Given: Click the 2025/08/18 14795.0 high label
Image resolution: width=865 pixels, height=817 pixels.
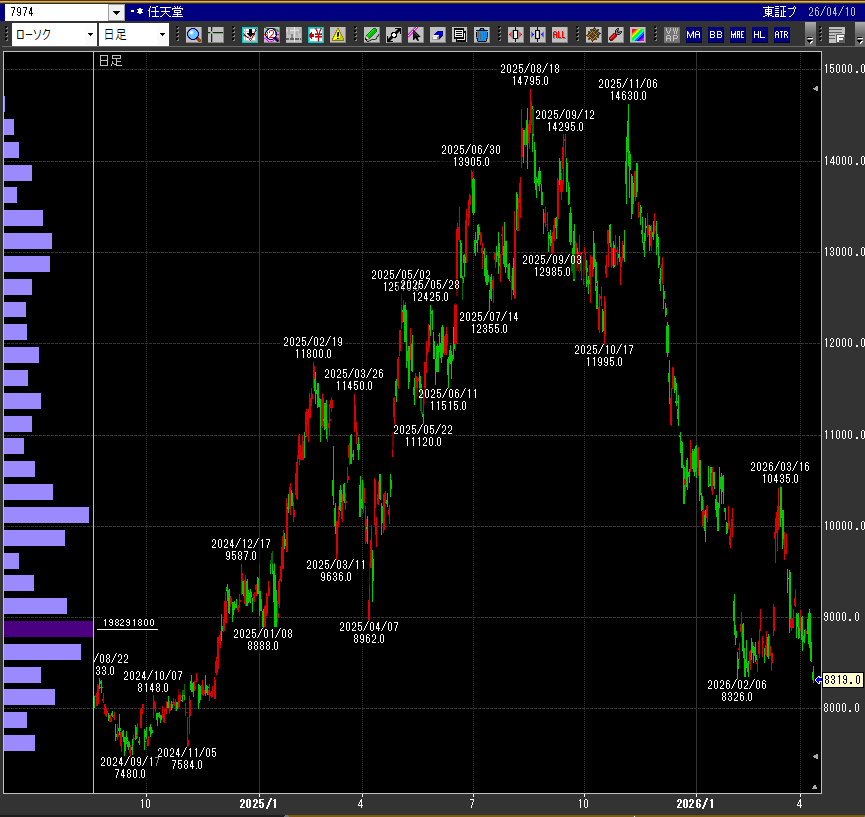Looking at the screenshot, I should [530, 75].
